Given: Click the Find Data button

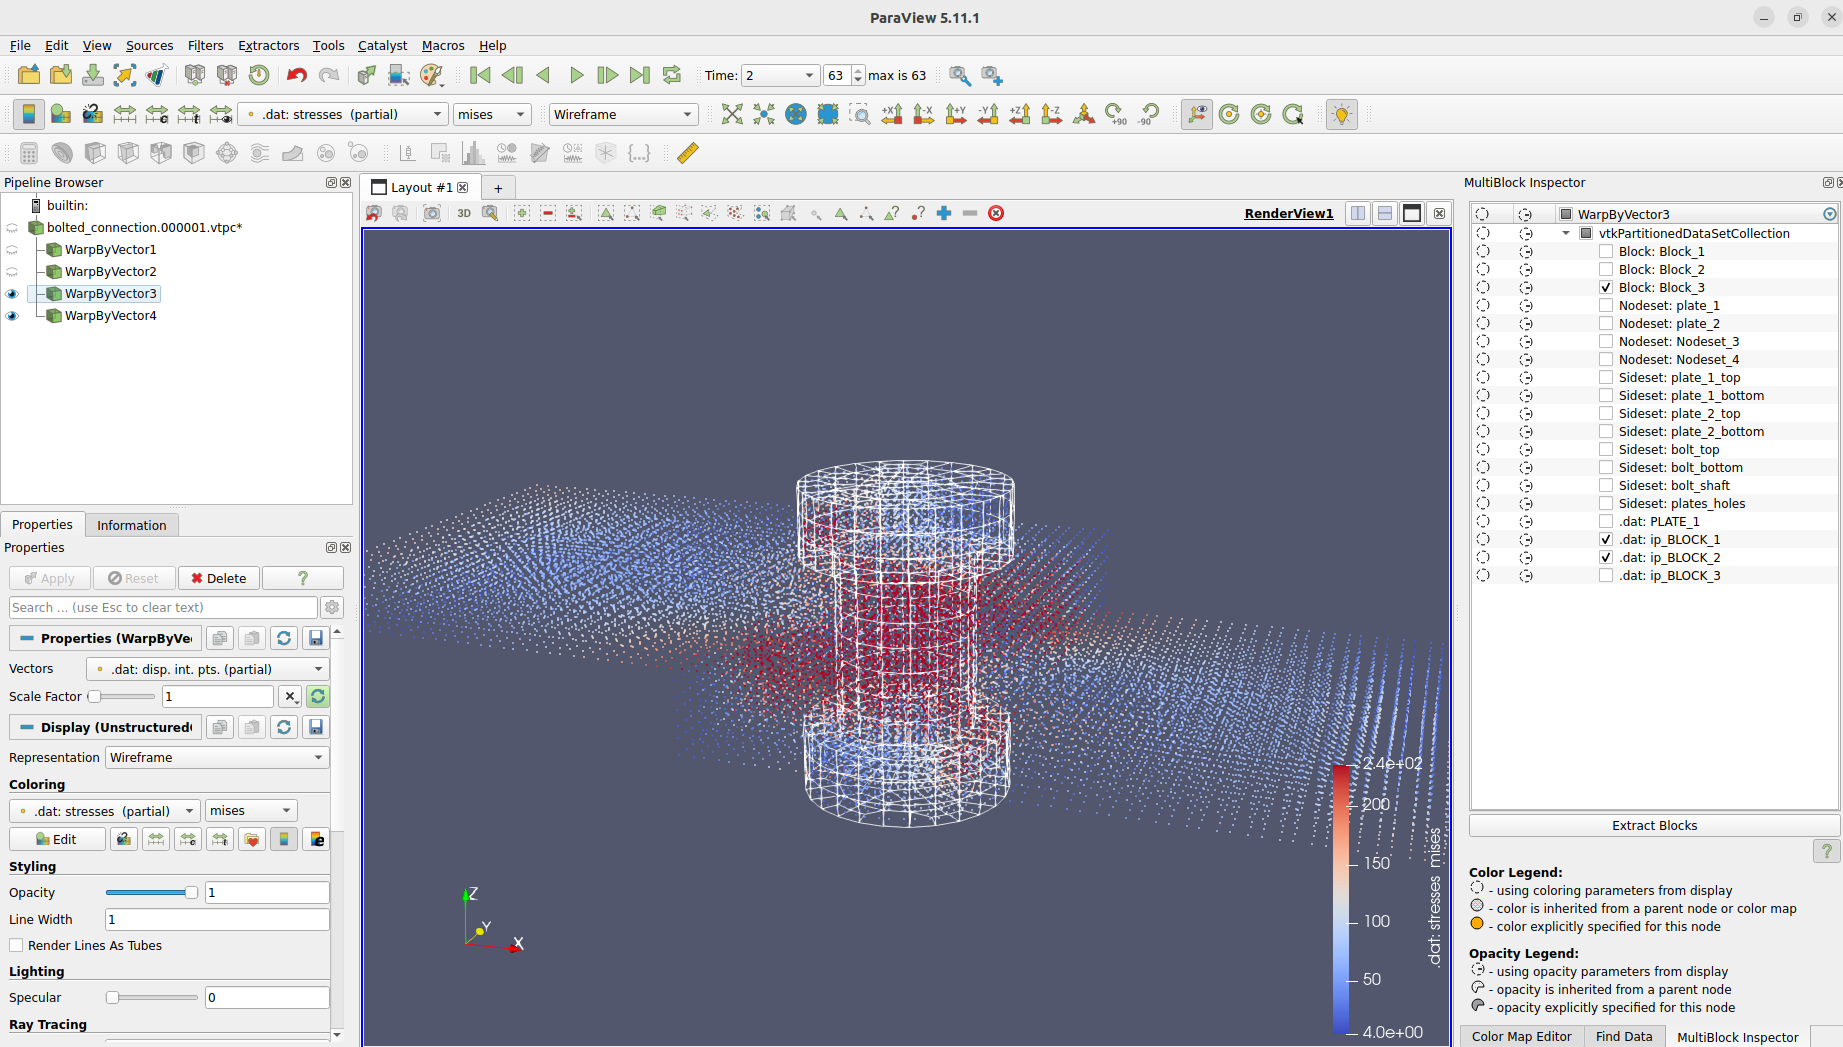Looking at the screenshot, I should pyautogui.click(x=1623, y=1036).
